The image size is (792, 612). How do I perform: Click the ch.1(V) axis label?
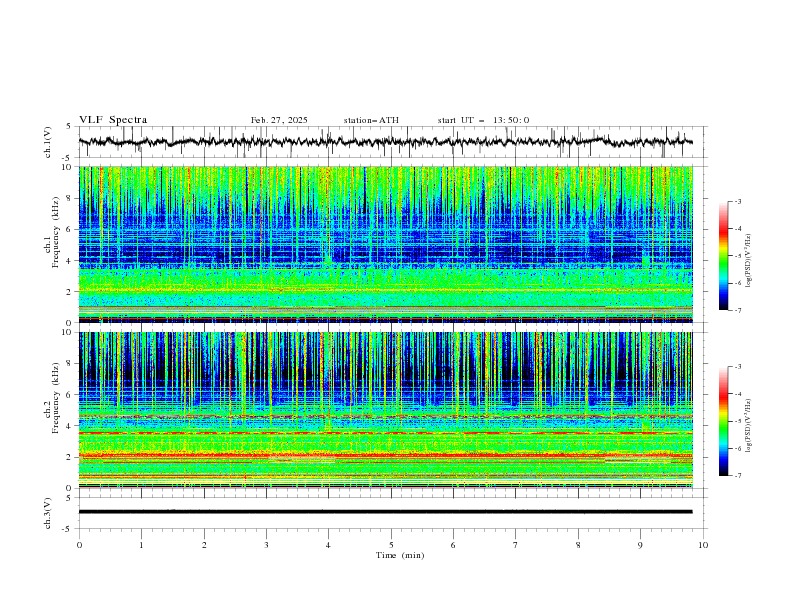tap(48, 142)
